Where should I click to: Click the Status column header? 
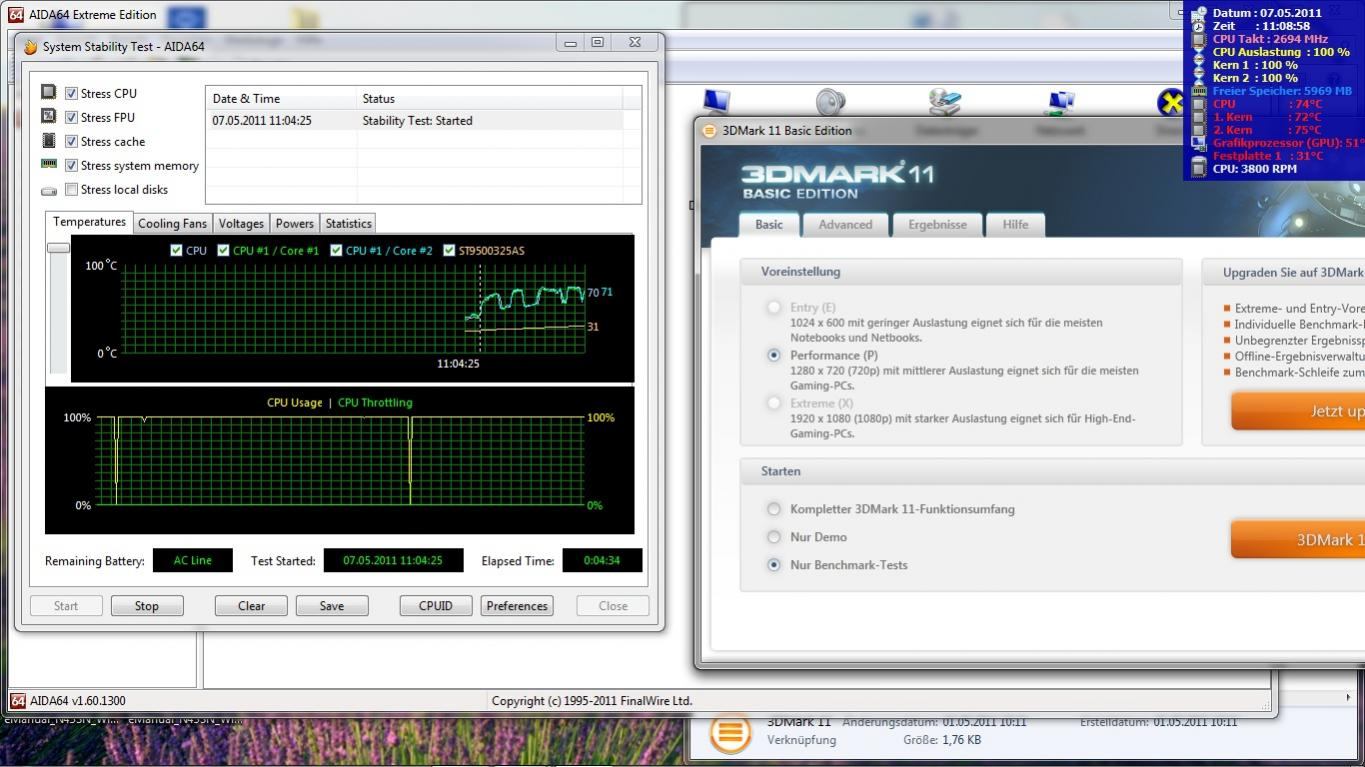(489, 98)
